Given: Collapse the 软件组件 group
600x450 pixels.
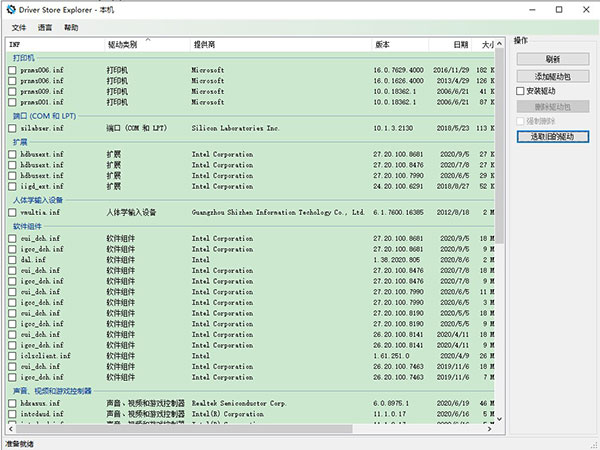Looking at the screenshot, I should (x=27, y=227).
